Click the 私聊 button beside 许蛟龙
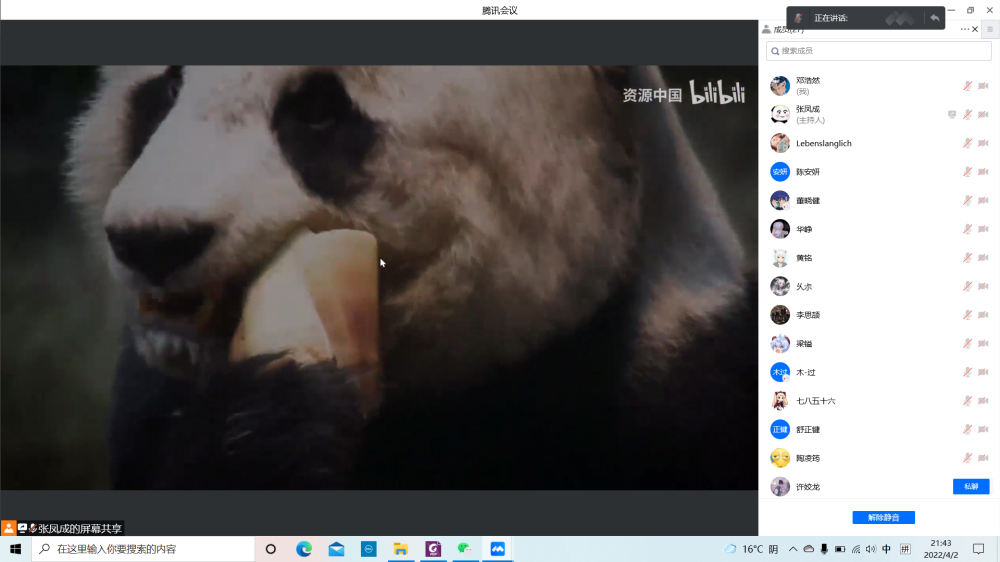Screen dimensions: 1000x562 pyautogui.click(x=970, y=486)
